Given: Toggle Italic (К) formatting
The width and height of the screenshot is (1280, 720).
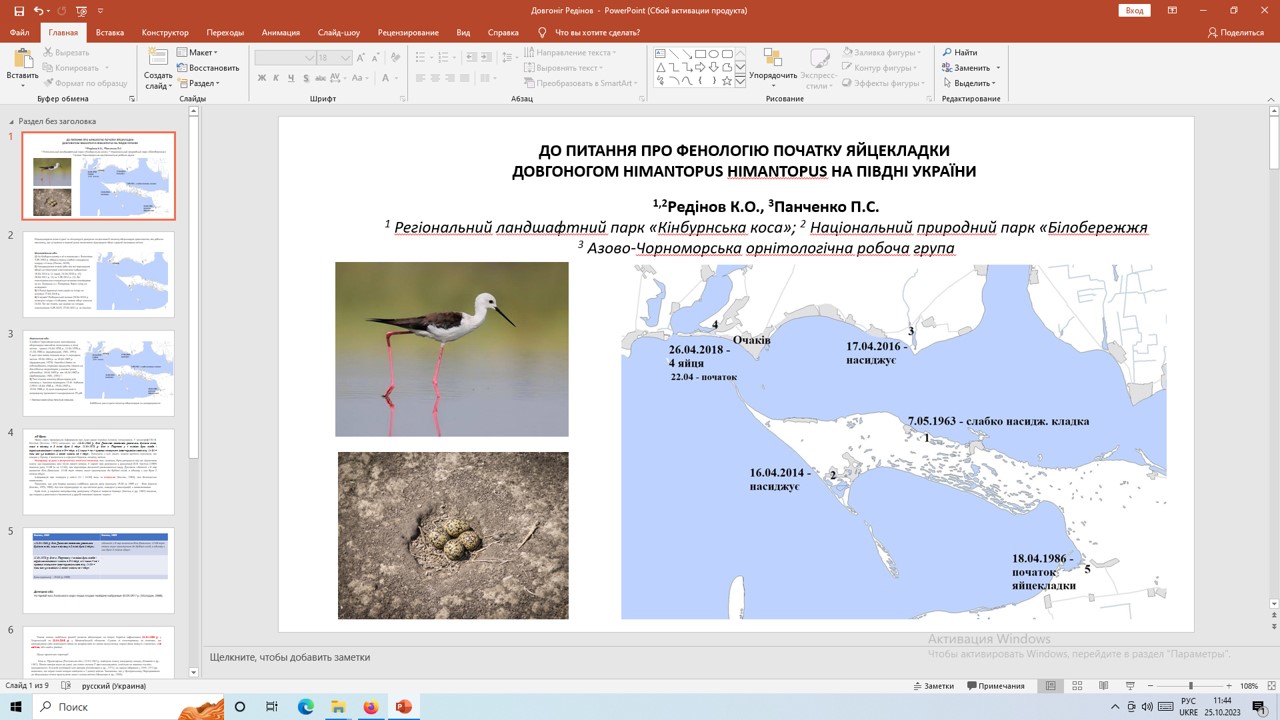Looking at the screenshot, I should tap(276, 78).
